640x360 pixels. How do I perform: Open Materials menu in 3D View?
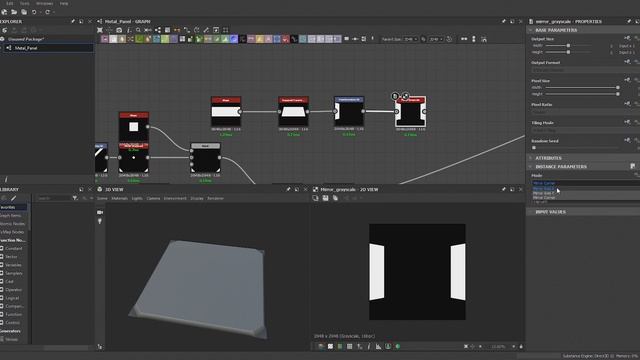(x=120, y=198)
